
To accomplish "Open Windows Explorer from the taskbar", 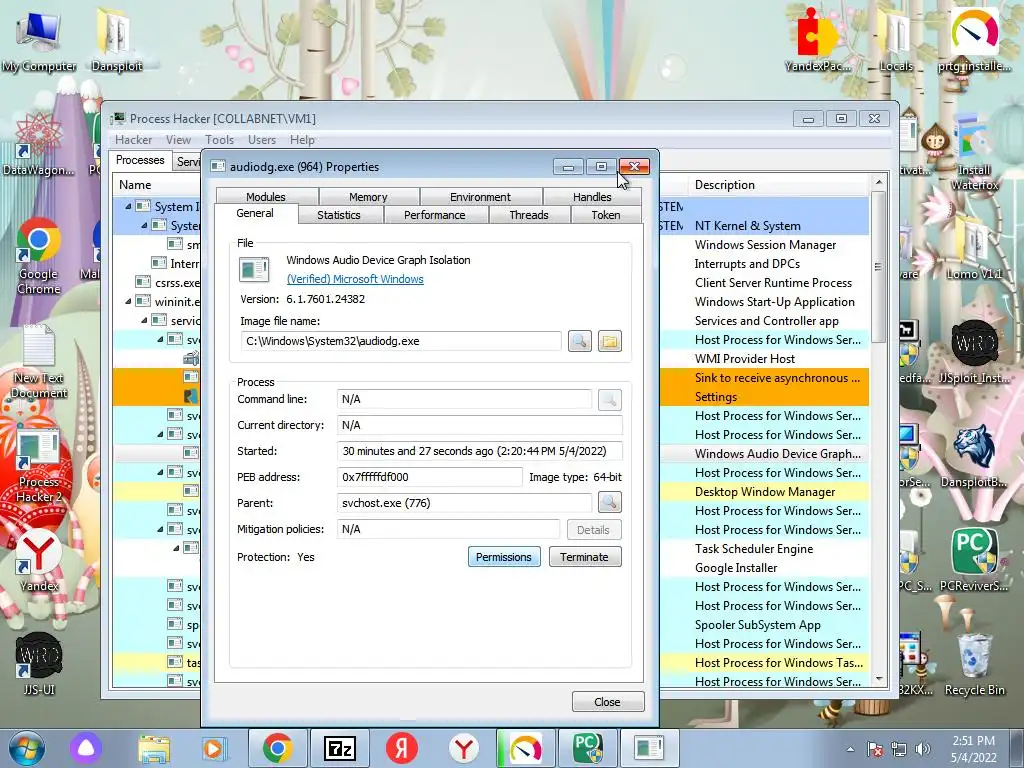I will click(x=154, y=748).
